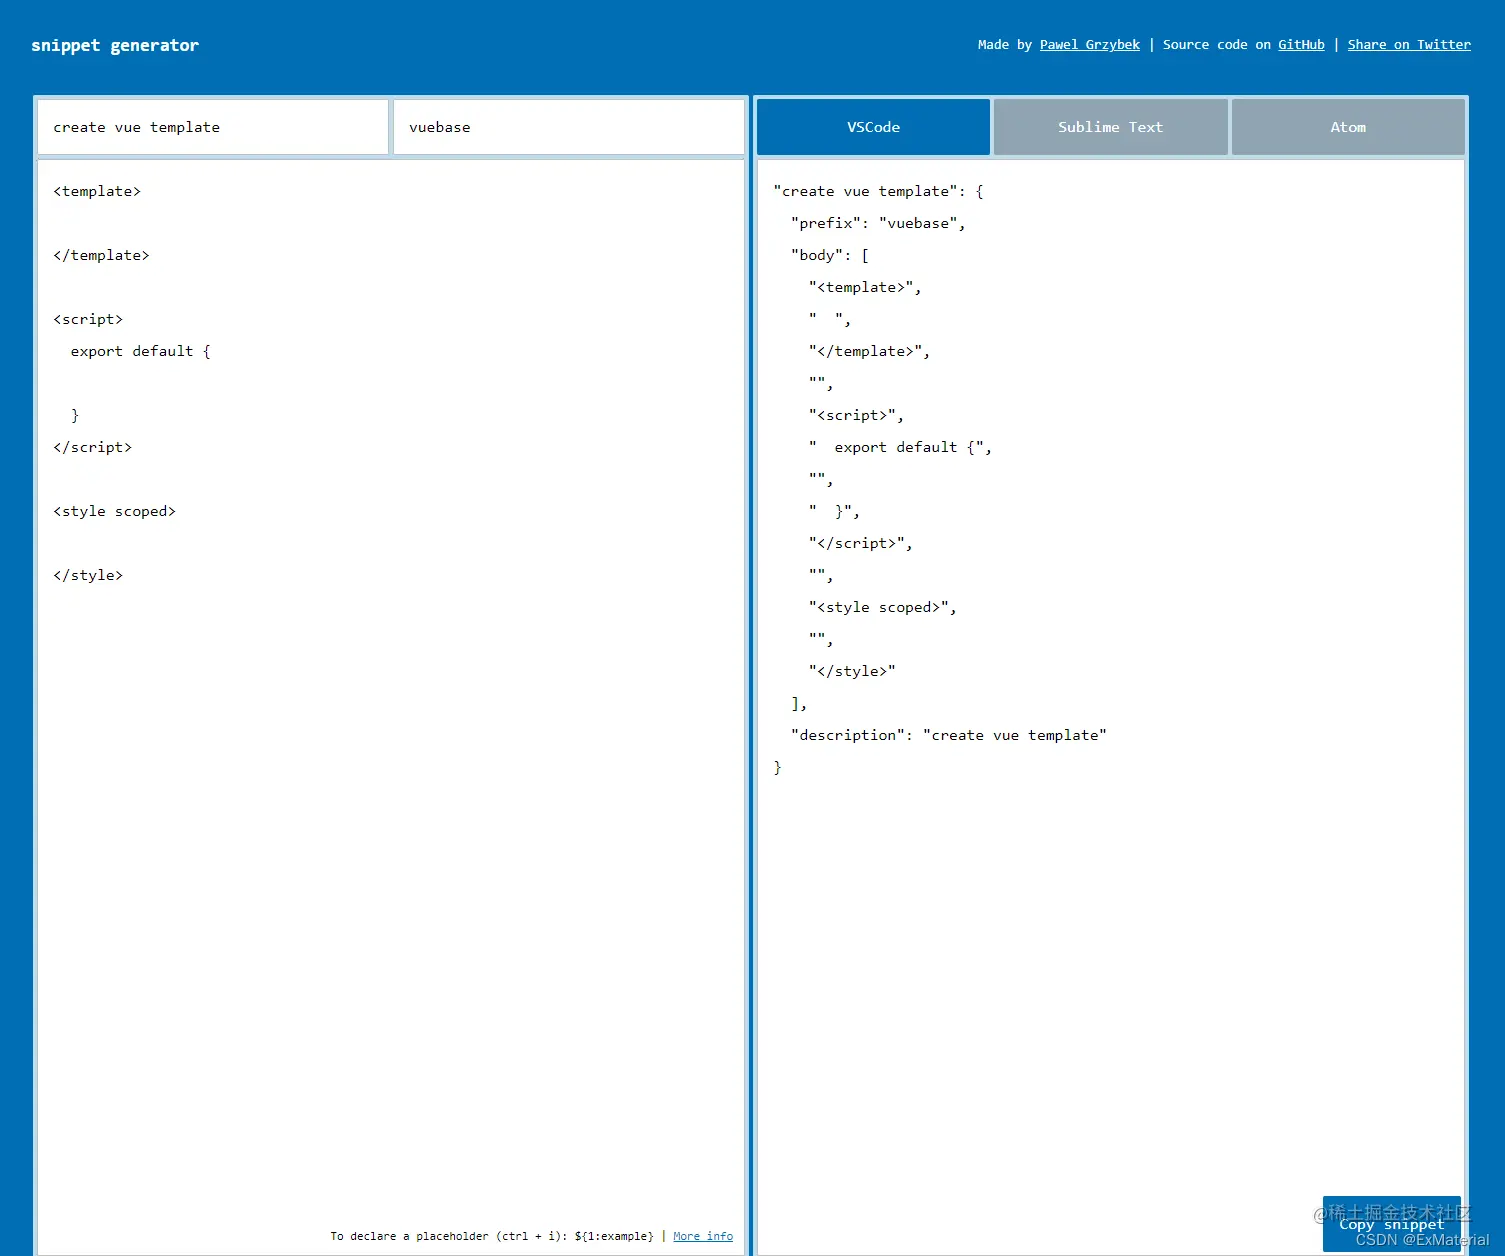Select the Sublime Text tab
Screen dimensions: 1505x1256
coord(1110,127)
